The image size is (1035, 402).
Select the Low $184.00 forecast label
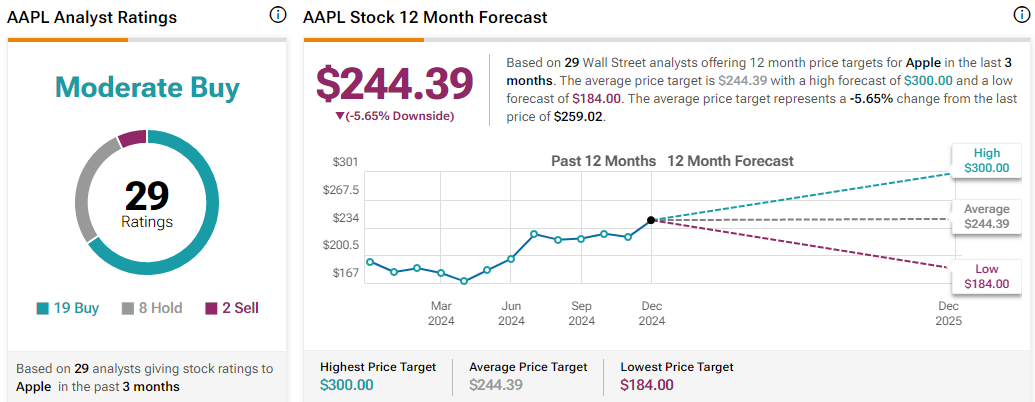click(x=985, y=276)
